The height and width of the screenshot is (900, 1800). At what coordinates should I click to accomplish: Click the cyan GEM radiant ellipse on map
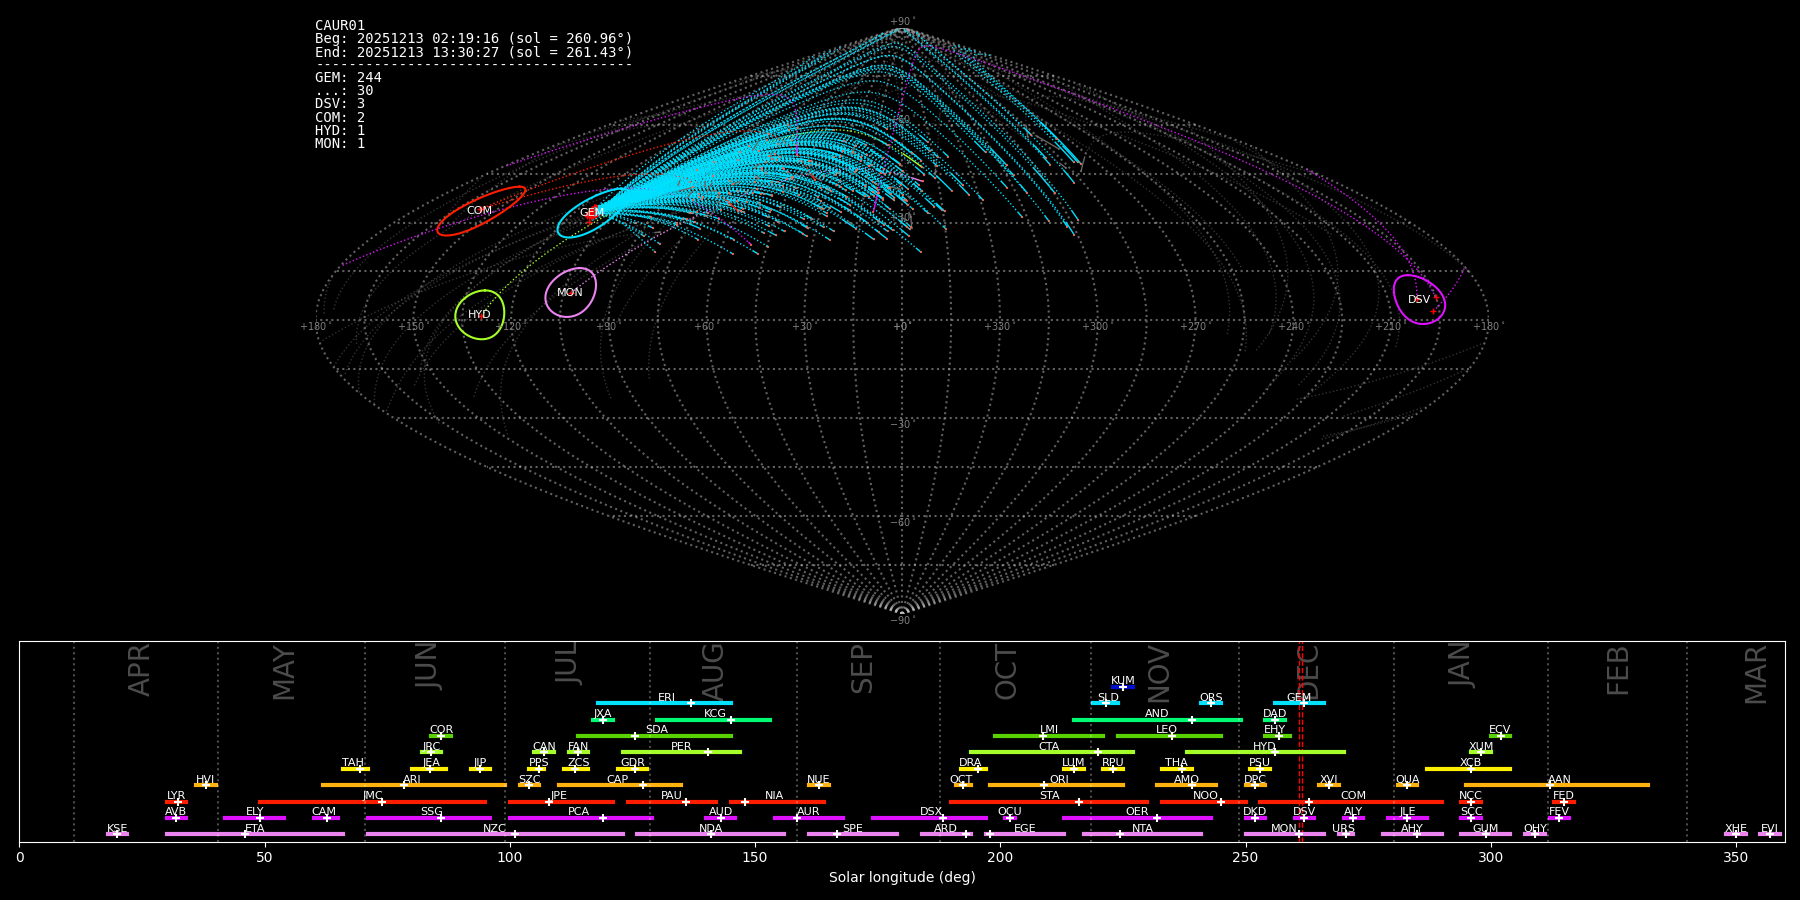(x=592, y=213)
